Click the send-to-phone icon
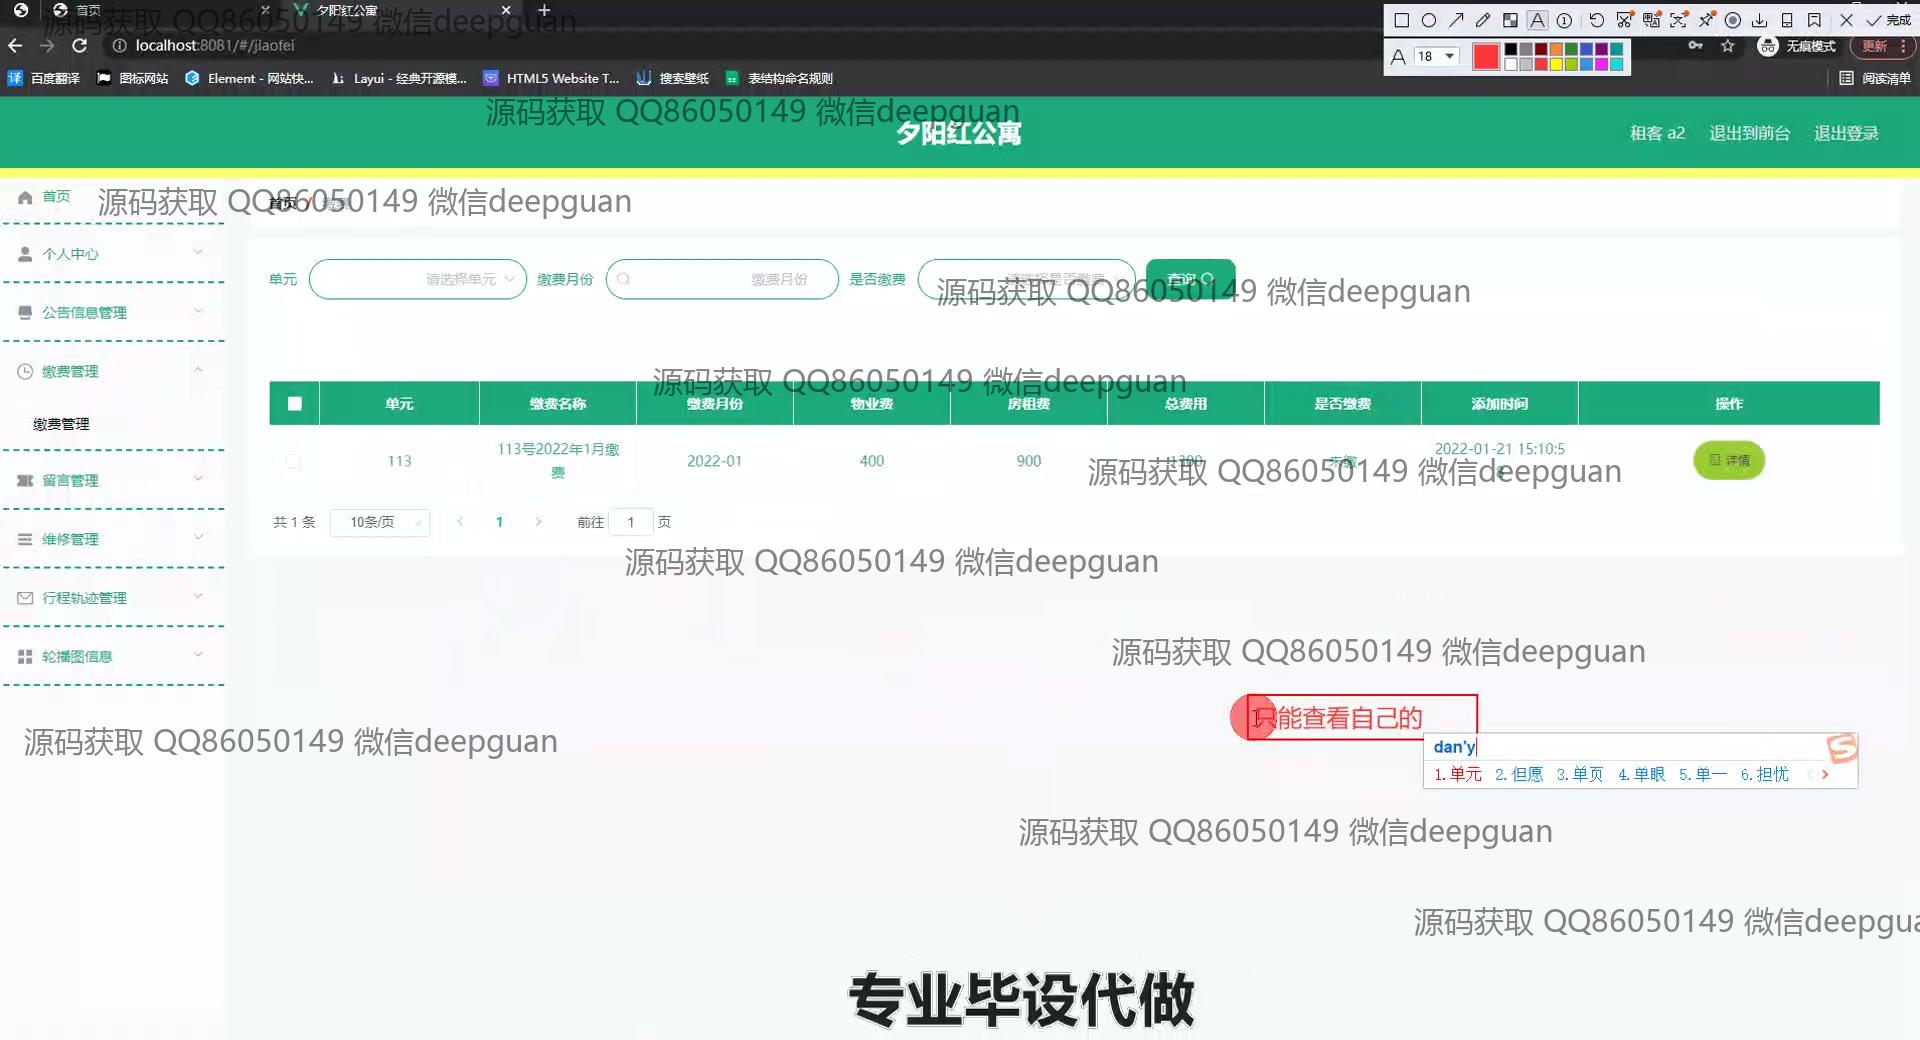The height and width of the screenshot is (1040, 1920). (1787, 20)
